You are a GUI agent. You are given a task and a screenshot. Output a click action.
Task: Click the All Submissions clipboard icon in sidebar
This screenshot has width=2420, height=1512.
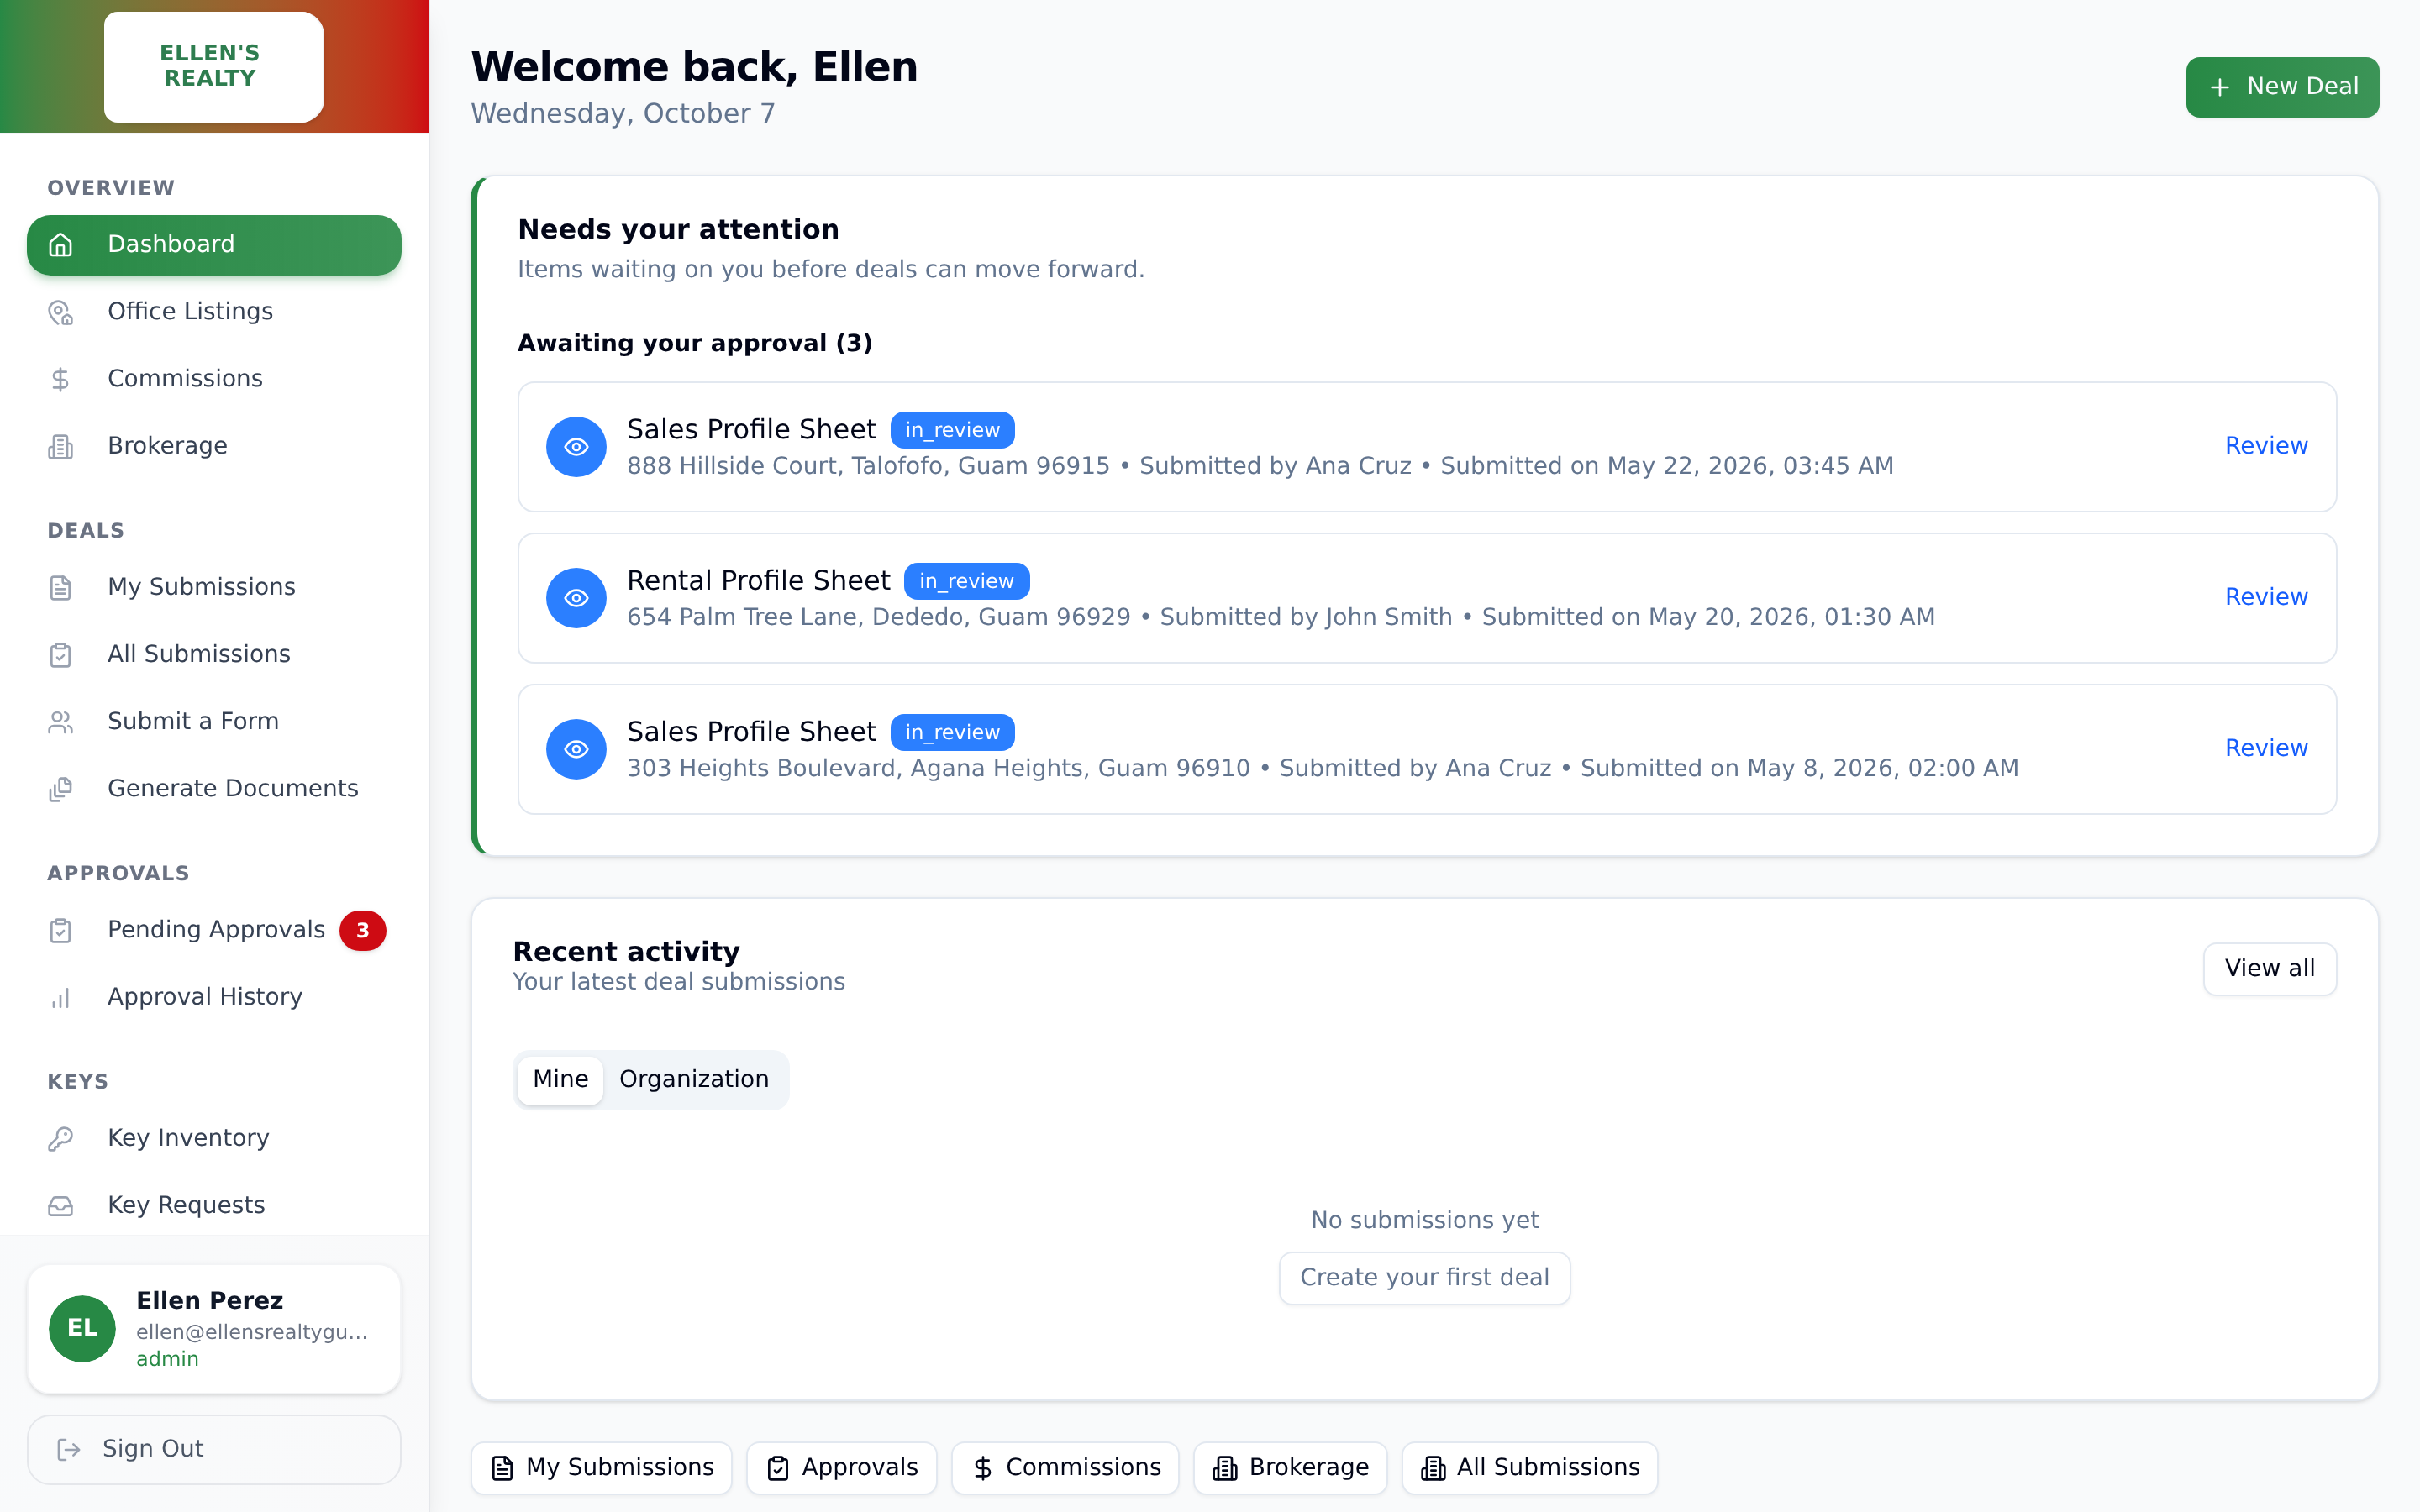pyautogui.click(x=61, y=654)
